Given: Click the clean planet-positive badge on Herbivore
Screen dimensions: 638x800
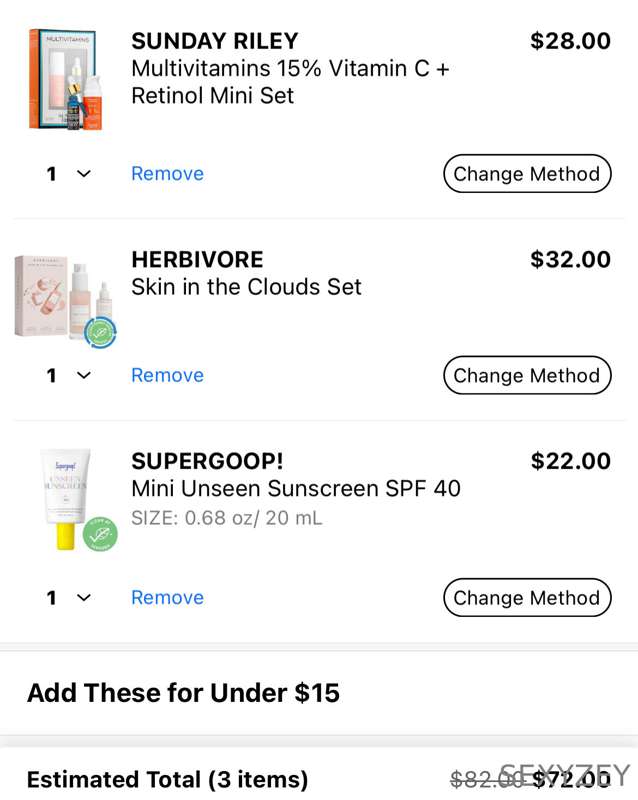Looking at the screenshot, I should [101, 332].
